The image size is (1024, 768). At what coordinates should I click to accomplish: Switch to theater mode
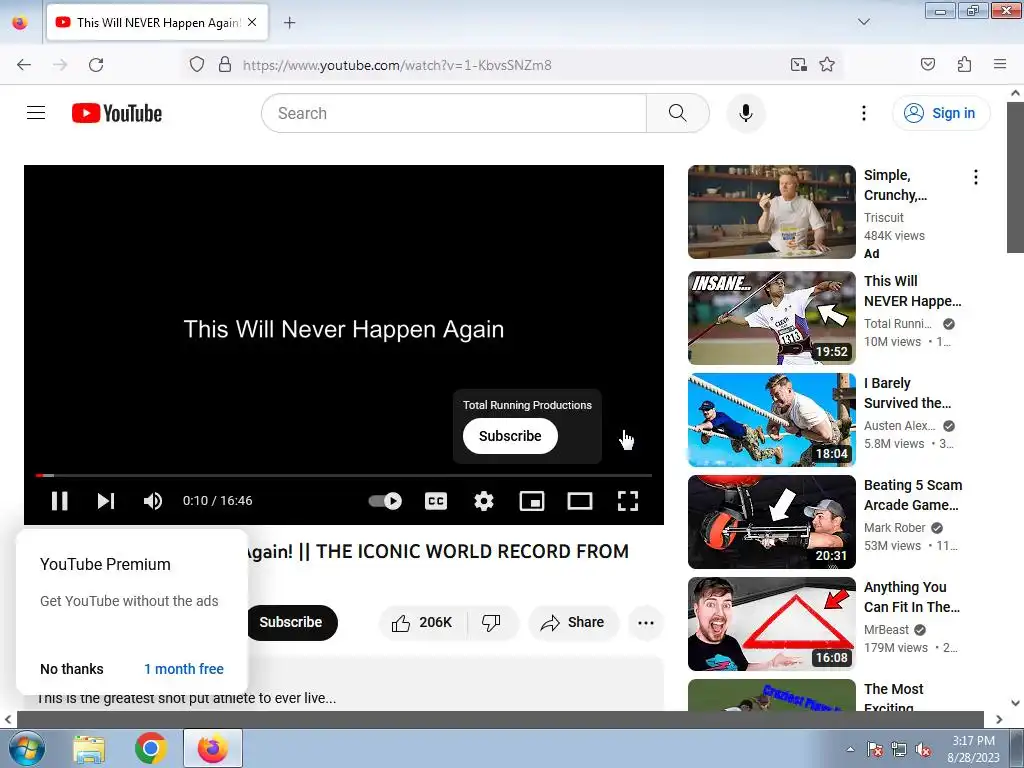tap(580, 501)
